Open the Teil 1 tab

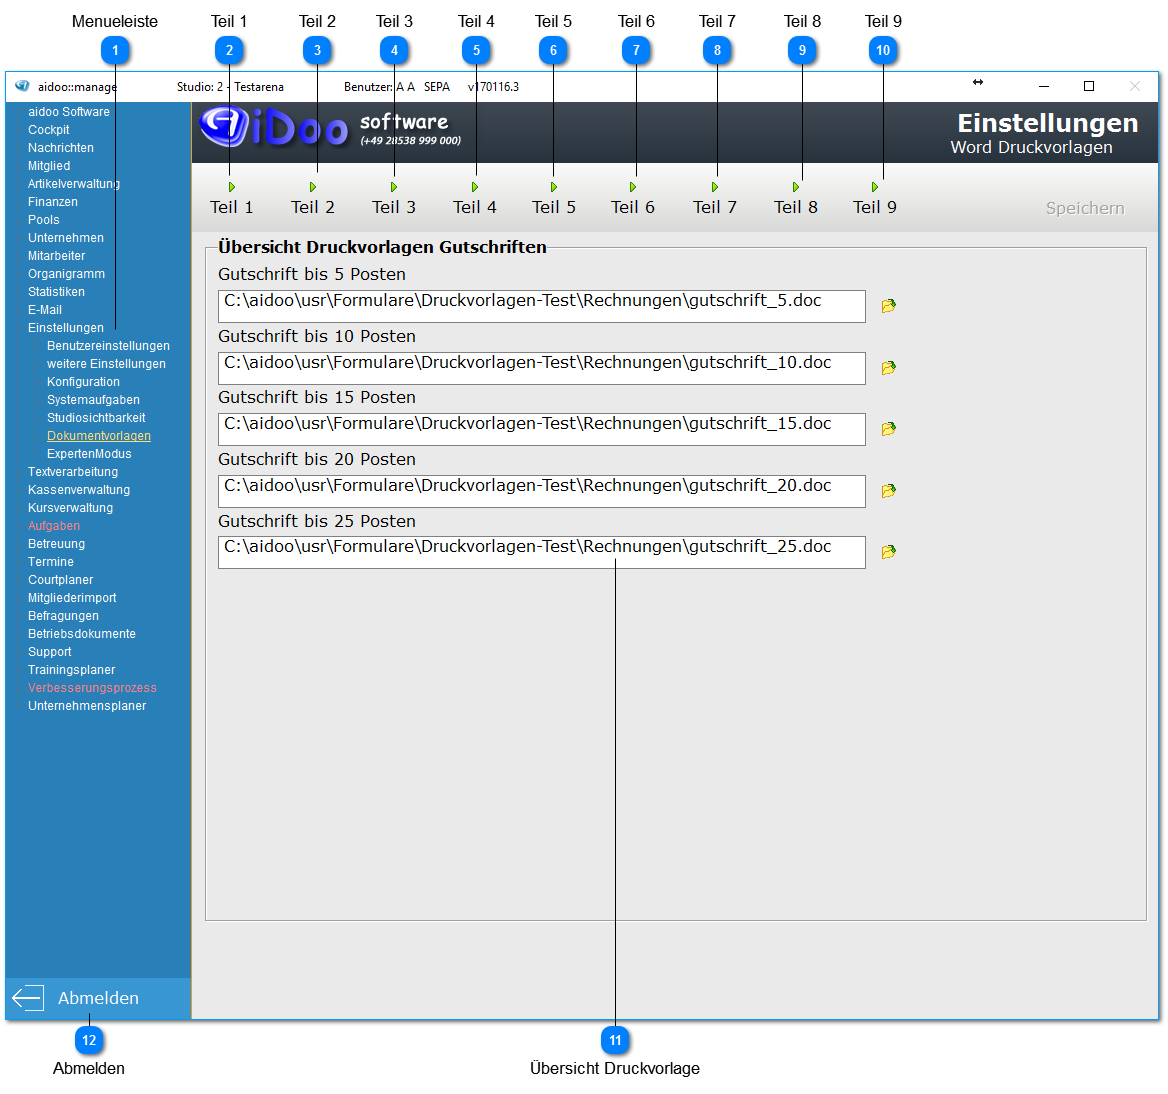(232, 200)
